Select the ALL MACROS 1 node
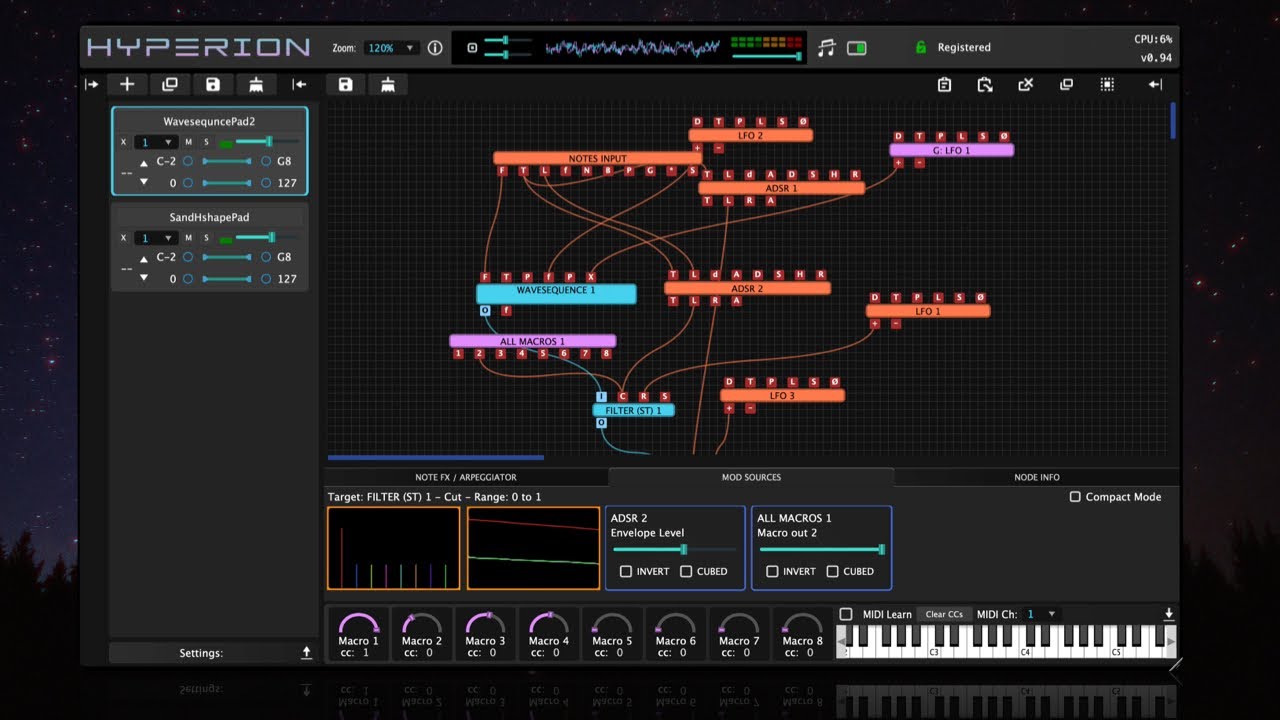Viewport: 1280px width, 720px height. tap(532, 341)
